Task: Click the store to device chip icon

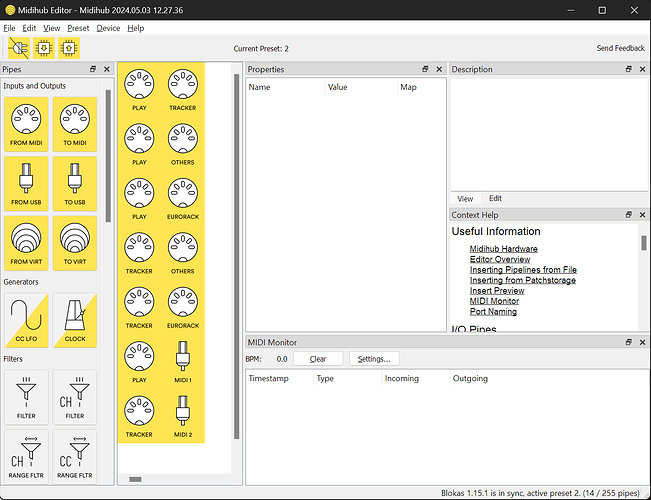Action: click(69, 48)
